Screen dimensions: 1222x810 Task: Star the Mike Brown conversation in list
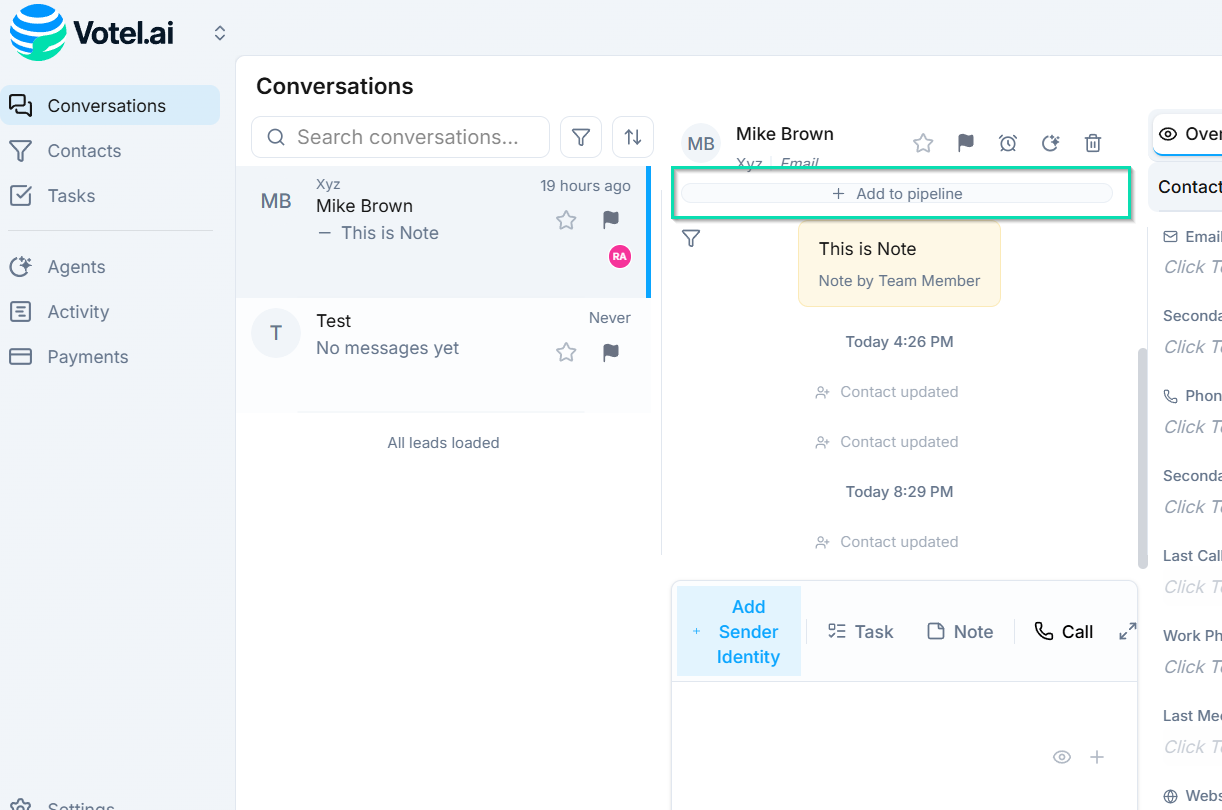coord(566,220)
